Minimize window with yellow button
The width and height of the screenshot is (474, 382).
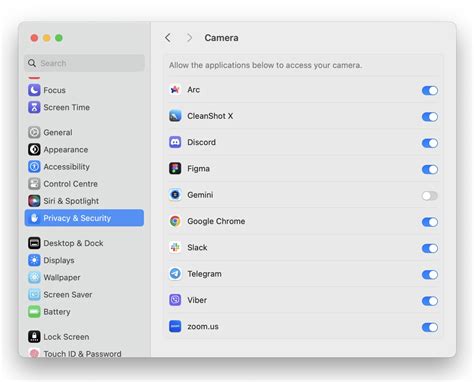pos(47,38)
